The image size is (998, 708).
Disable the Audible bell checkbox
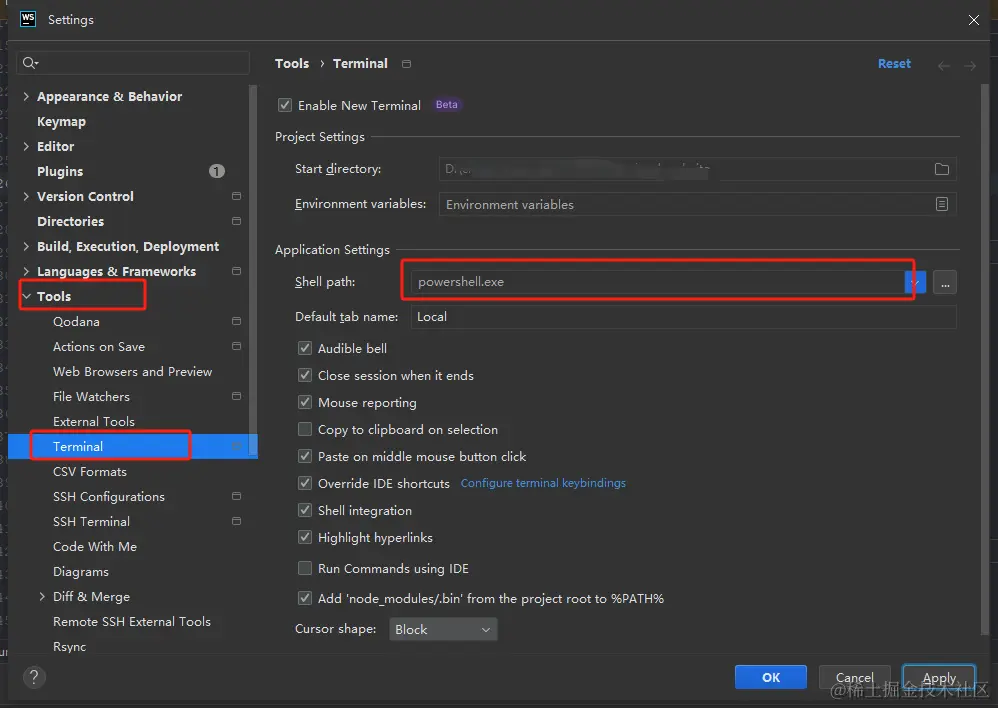pyautogui.click(x=305, y=348)
